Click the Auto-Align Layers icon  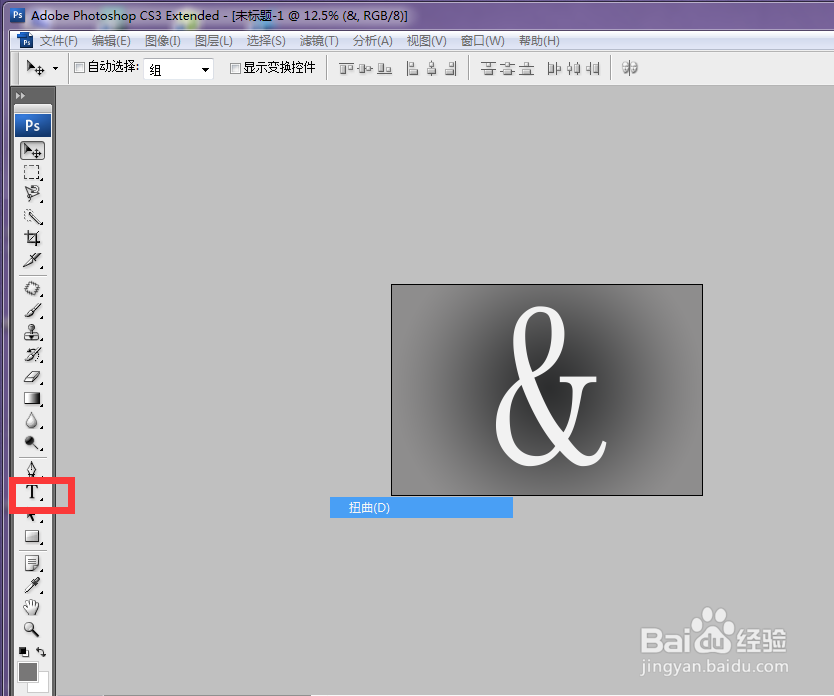coord(630,68)
